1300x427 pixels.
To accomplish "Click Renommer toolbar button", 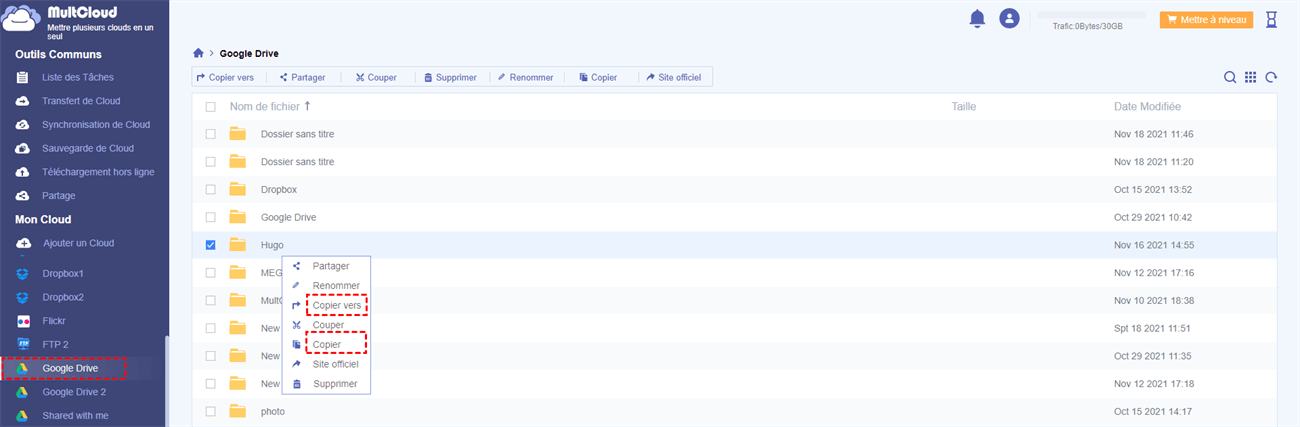I will click(525, 77).
